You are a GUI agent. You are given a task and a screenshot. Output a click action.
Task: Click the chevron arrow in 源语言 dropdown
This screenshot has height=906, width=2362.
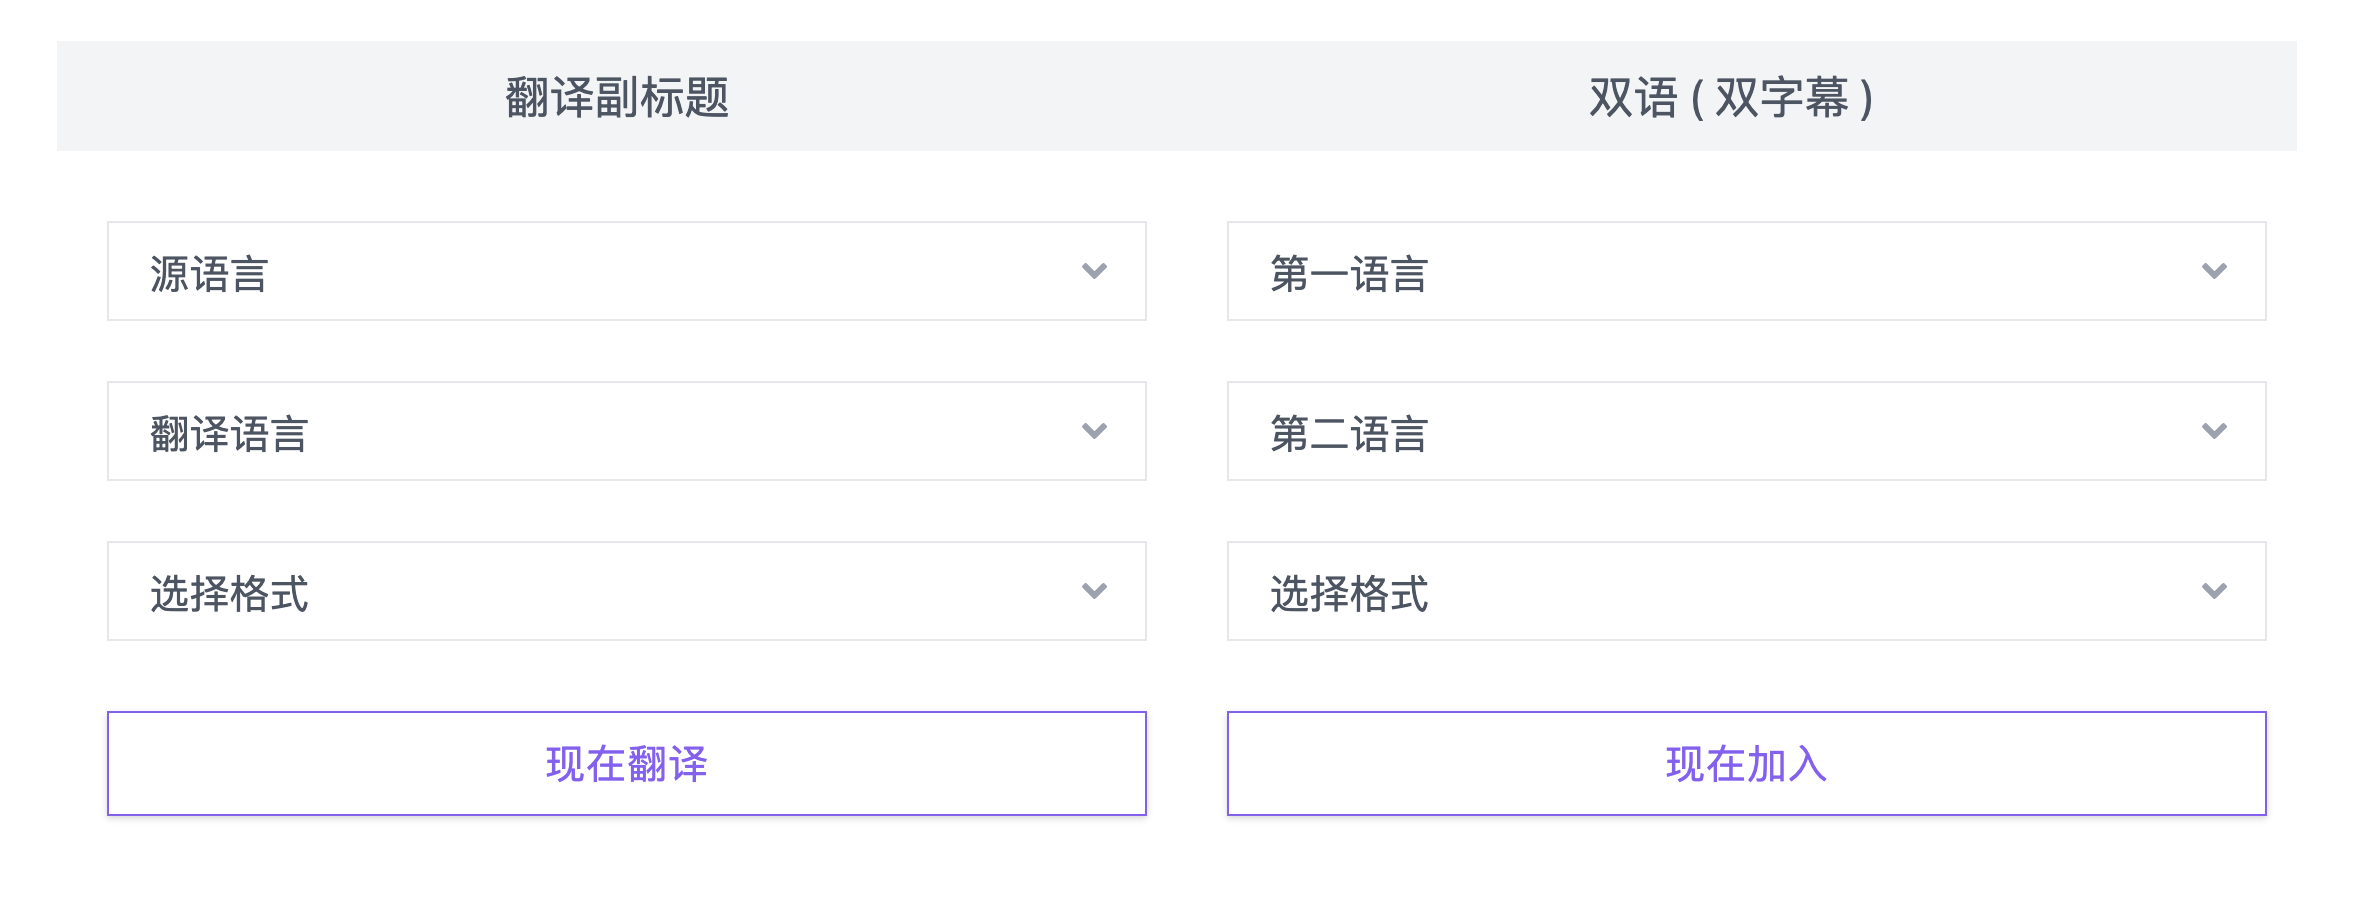(1094, 271)
